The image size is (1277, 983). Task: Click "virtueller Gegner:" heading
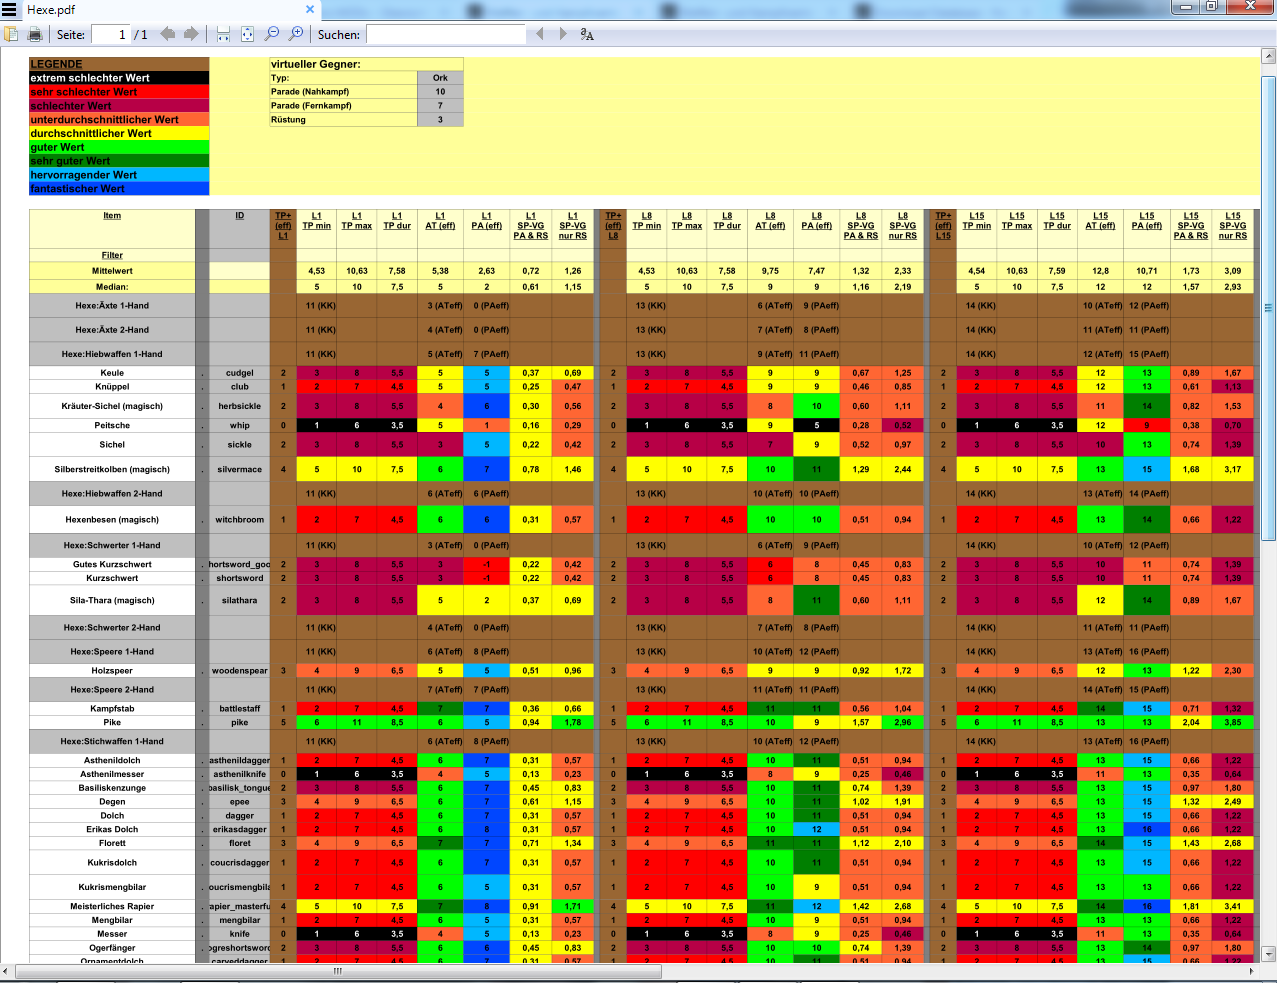pyautogui.click(x=315, y=64)
